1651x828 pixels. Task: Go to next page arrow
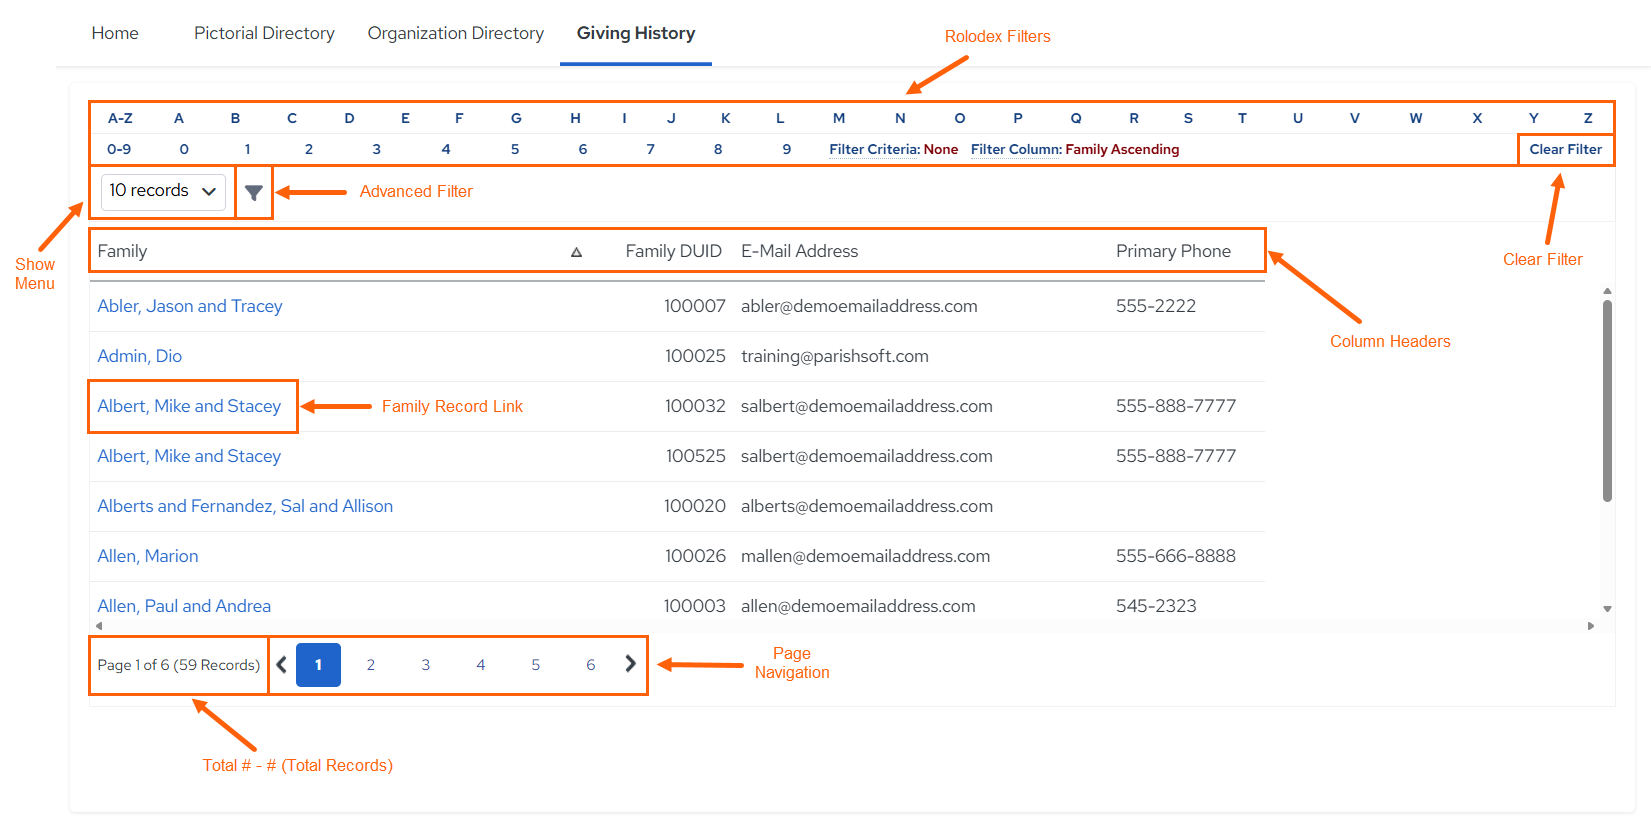point(630,664)
